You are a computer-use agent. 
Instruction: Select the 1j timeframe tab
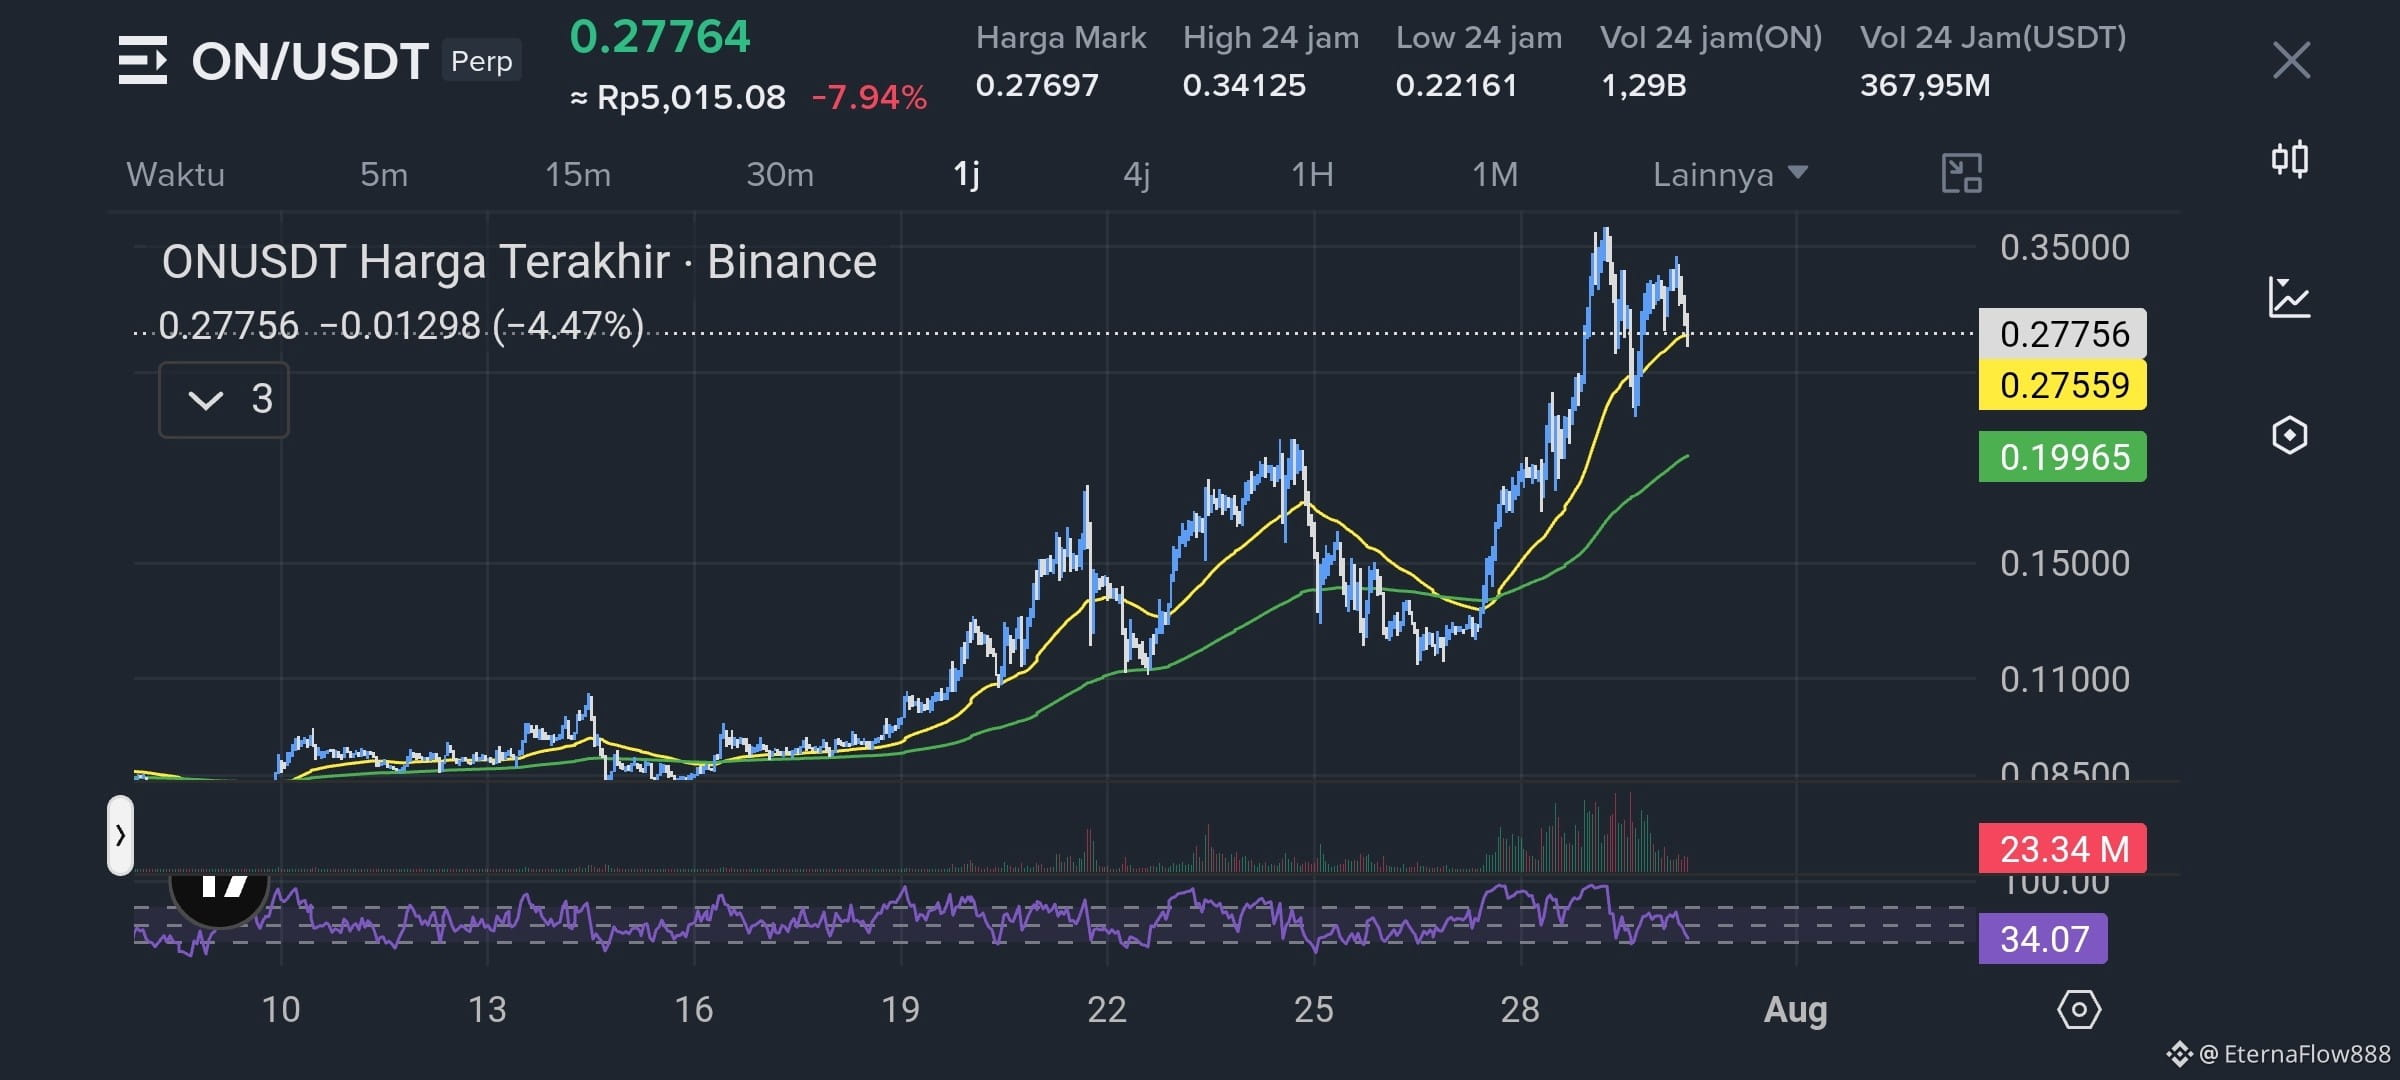966,174
